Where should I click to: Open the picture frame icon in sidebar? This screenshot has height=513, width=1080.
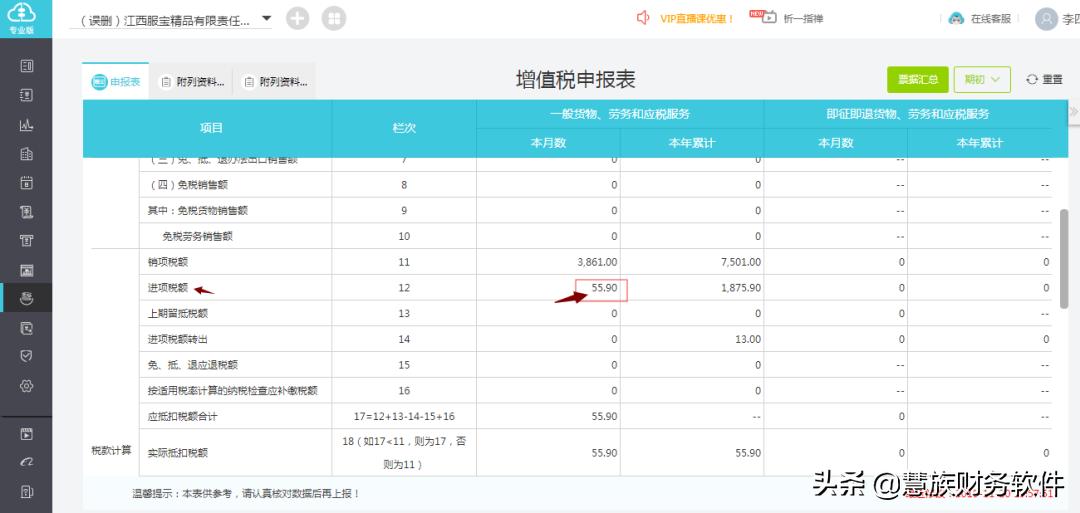click(26, 270)
